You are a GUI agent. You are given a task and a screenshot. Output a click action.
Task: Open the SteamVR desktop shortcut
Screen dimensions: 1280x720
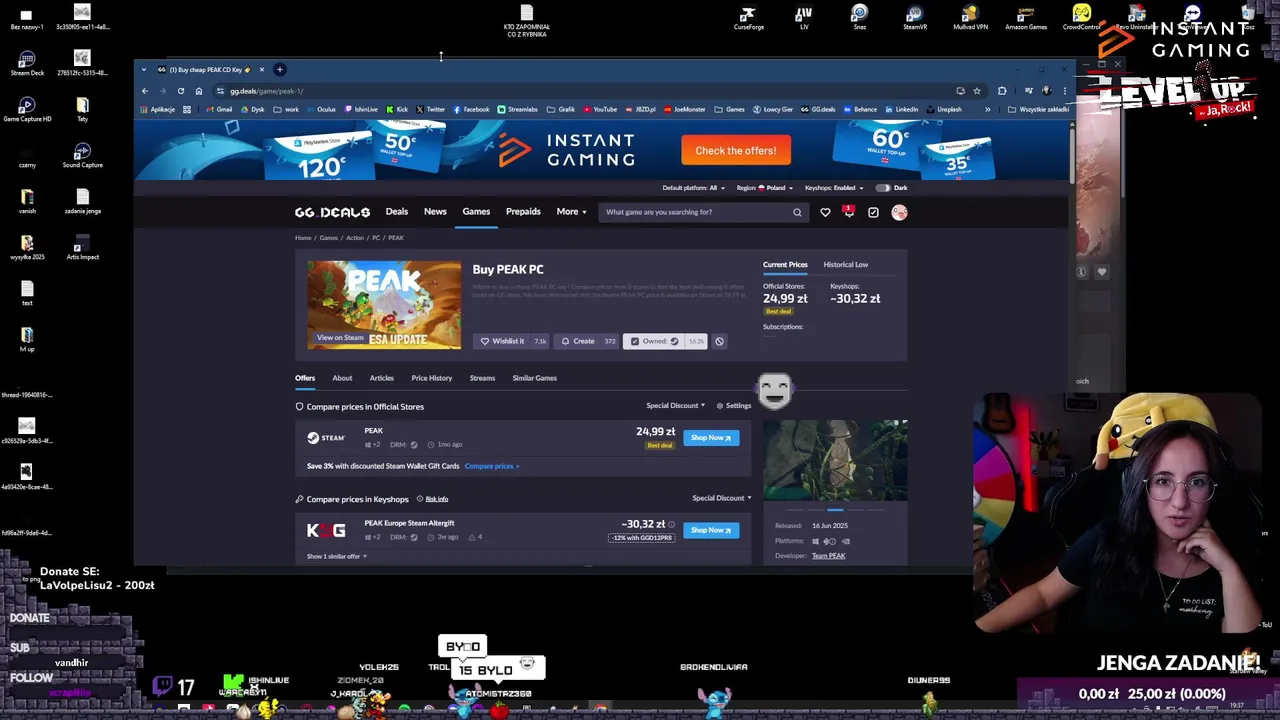coord(915,18)
